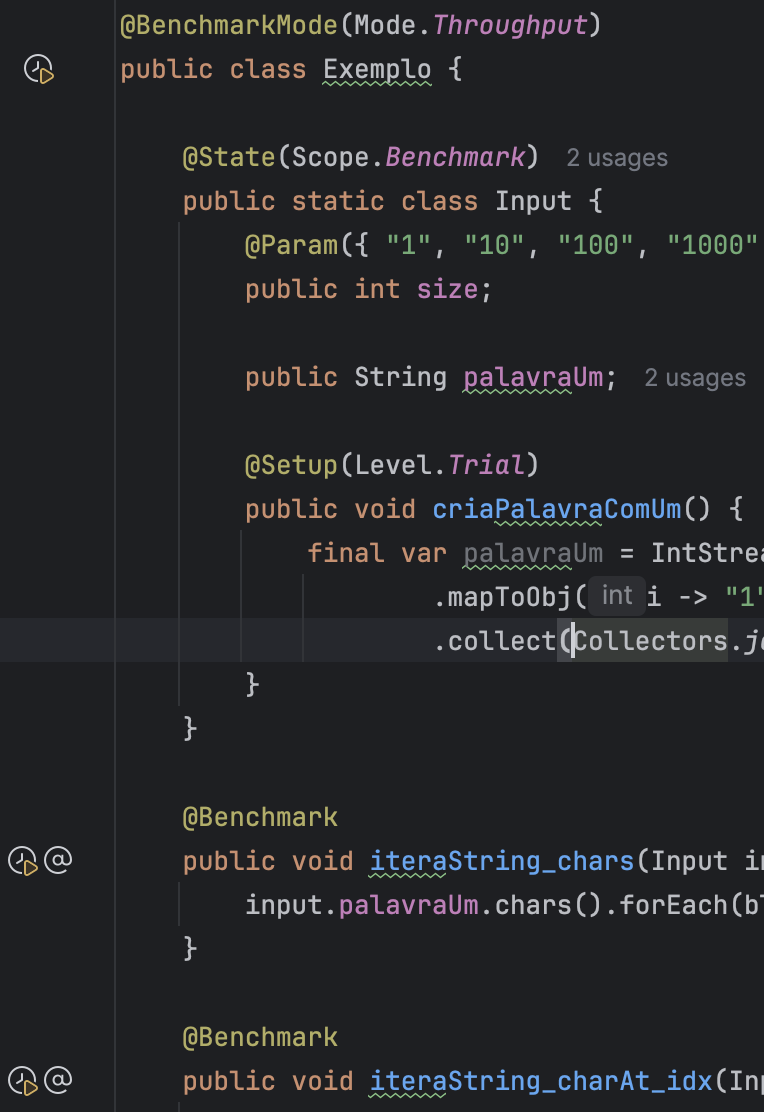Open '2 usages' hint after palavraUm field
This screenshot has height=1112, width=764.
pos(695,378)
